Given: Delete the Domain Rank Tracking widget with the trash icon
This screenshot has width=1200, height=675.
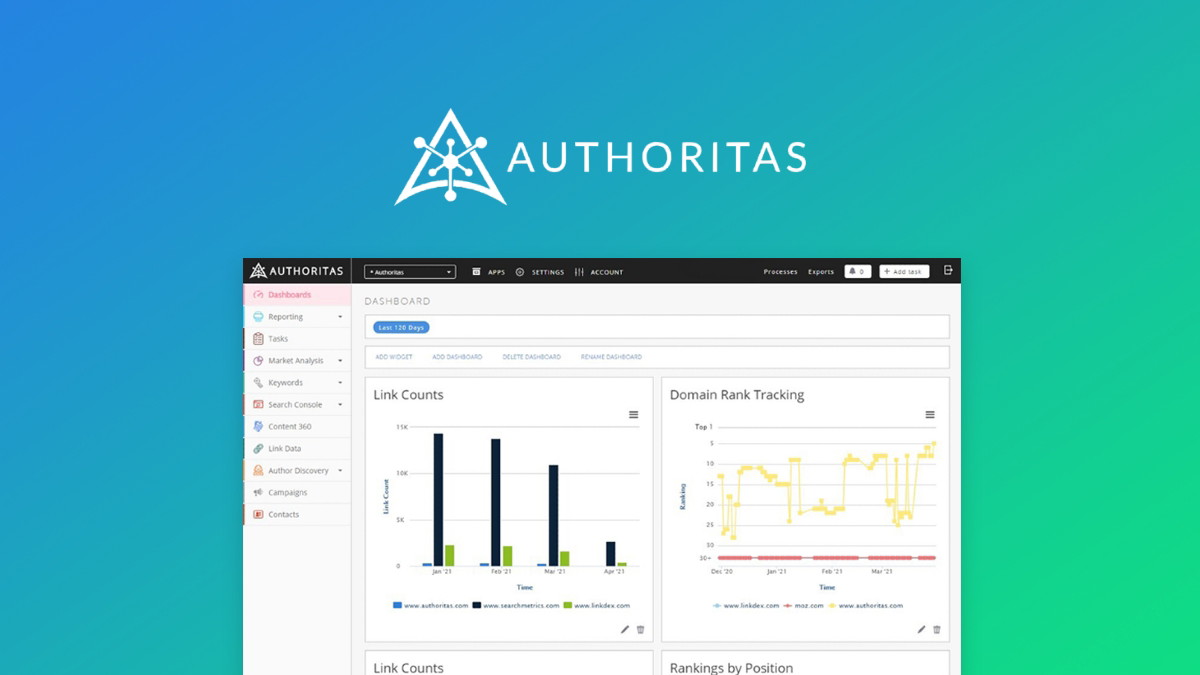Looking at the screenshot, I should 937,630.
